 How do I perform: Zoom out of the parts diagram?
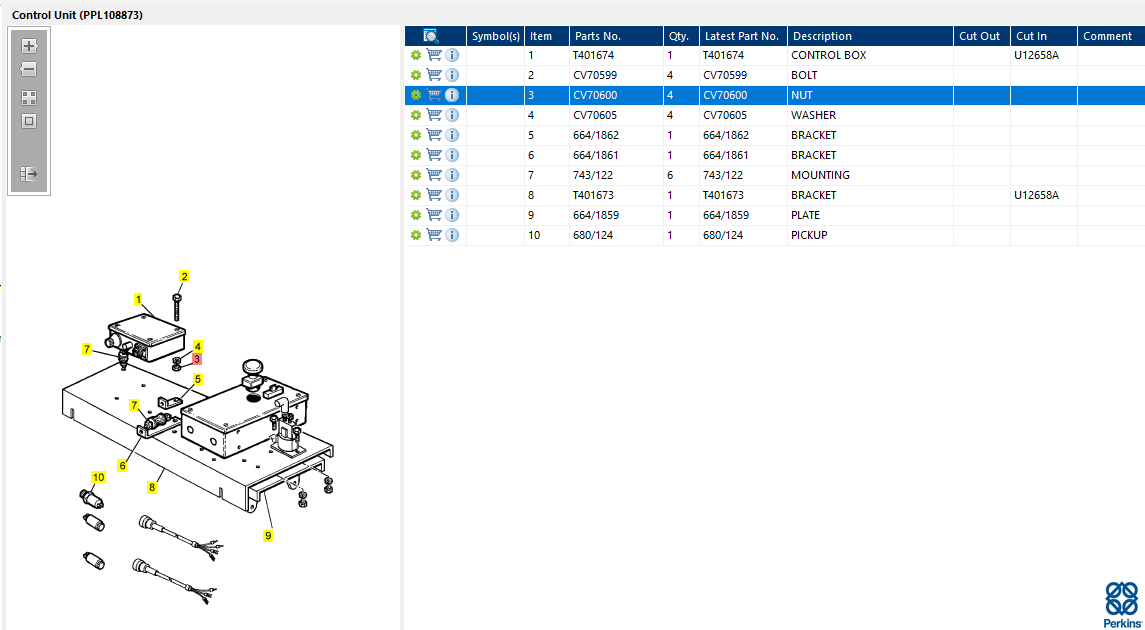pos(29,70)
